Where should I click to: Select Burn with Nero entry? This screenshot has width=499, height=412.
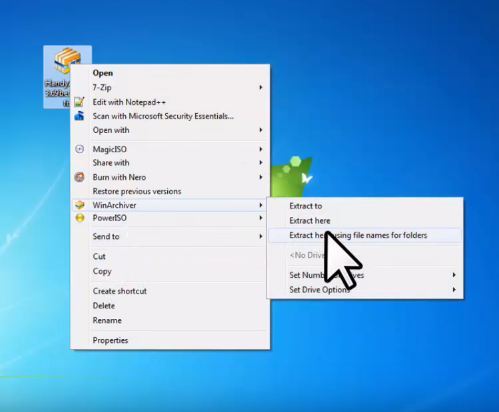click(170, 177)
